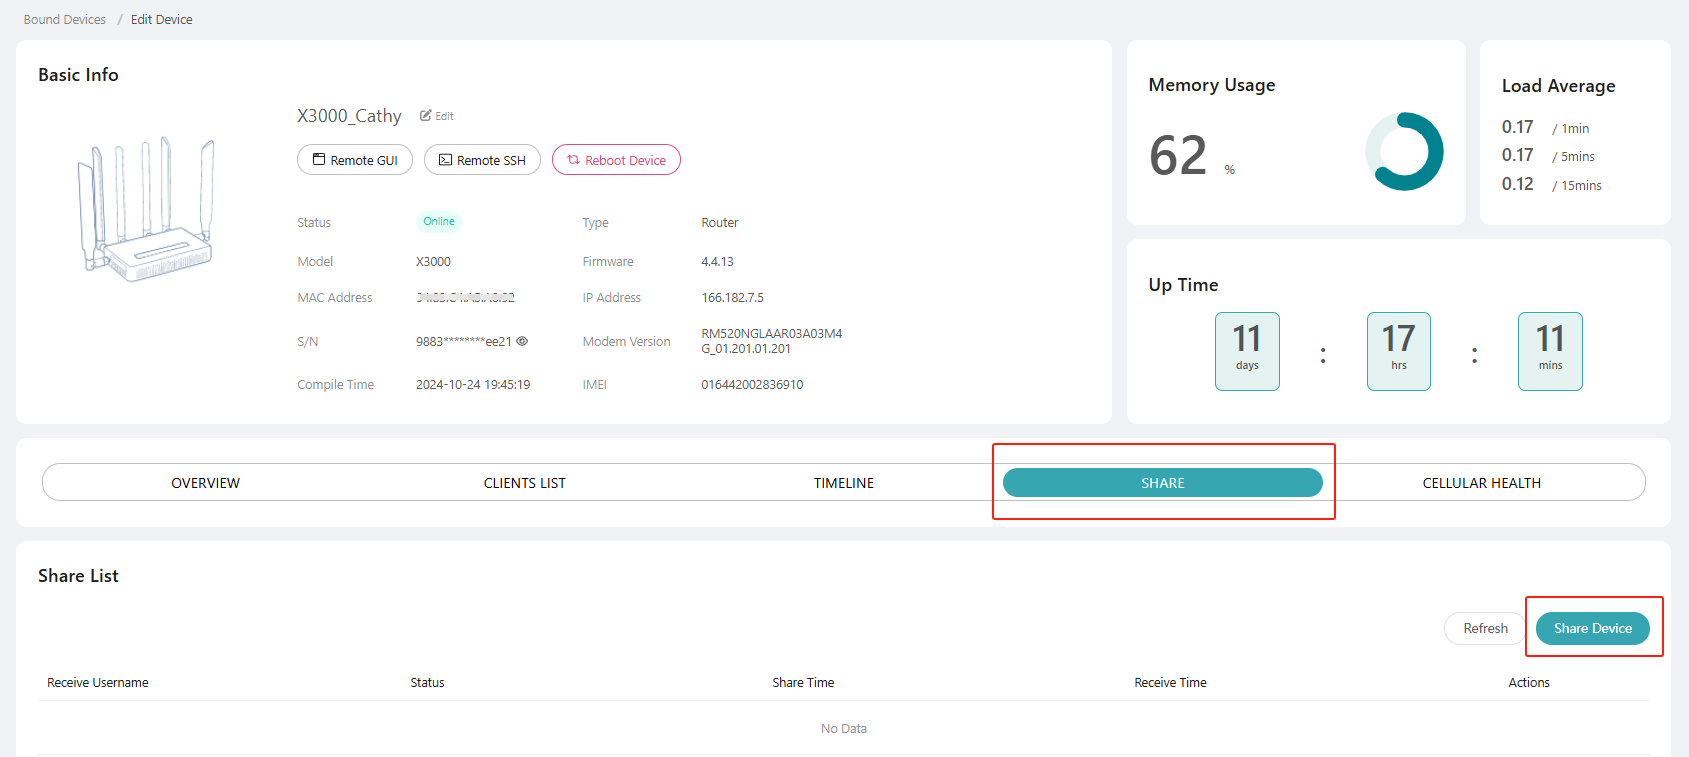
Task: Click the Up Time days counter box
Action: click(x=1247, y=351)
